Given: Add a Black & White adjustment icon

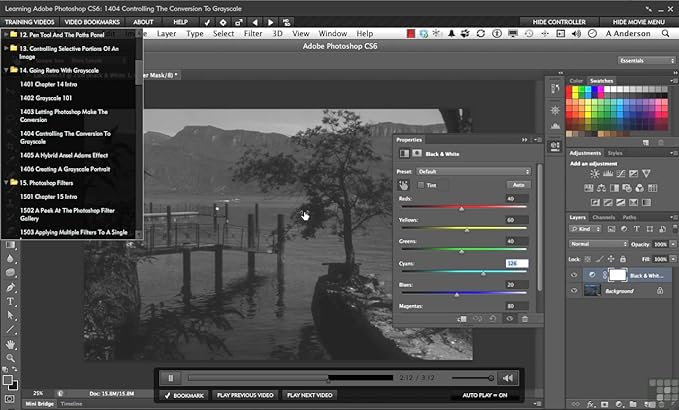Looking at the screenshot, I should pos(614,188).
